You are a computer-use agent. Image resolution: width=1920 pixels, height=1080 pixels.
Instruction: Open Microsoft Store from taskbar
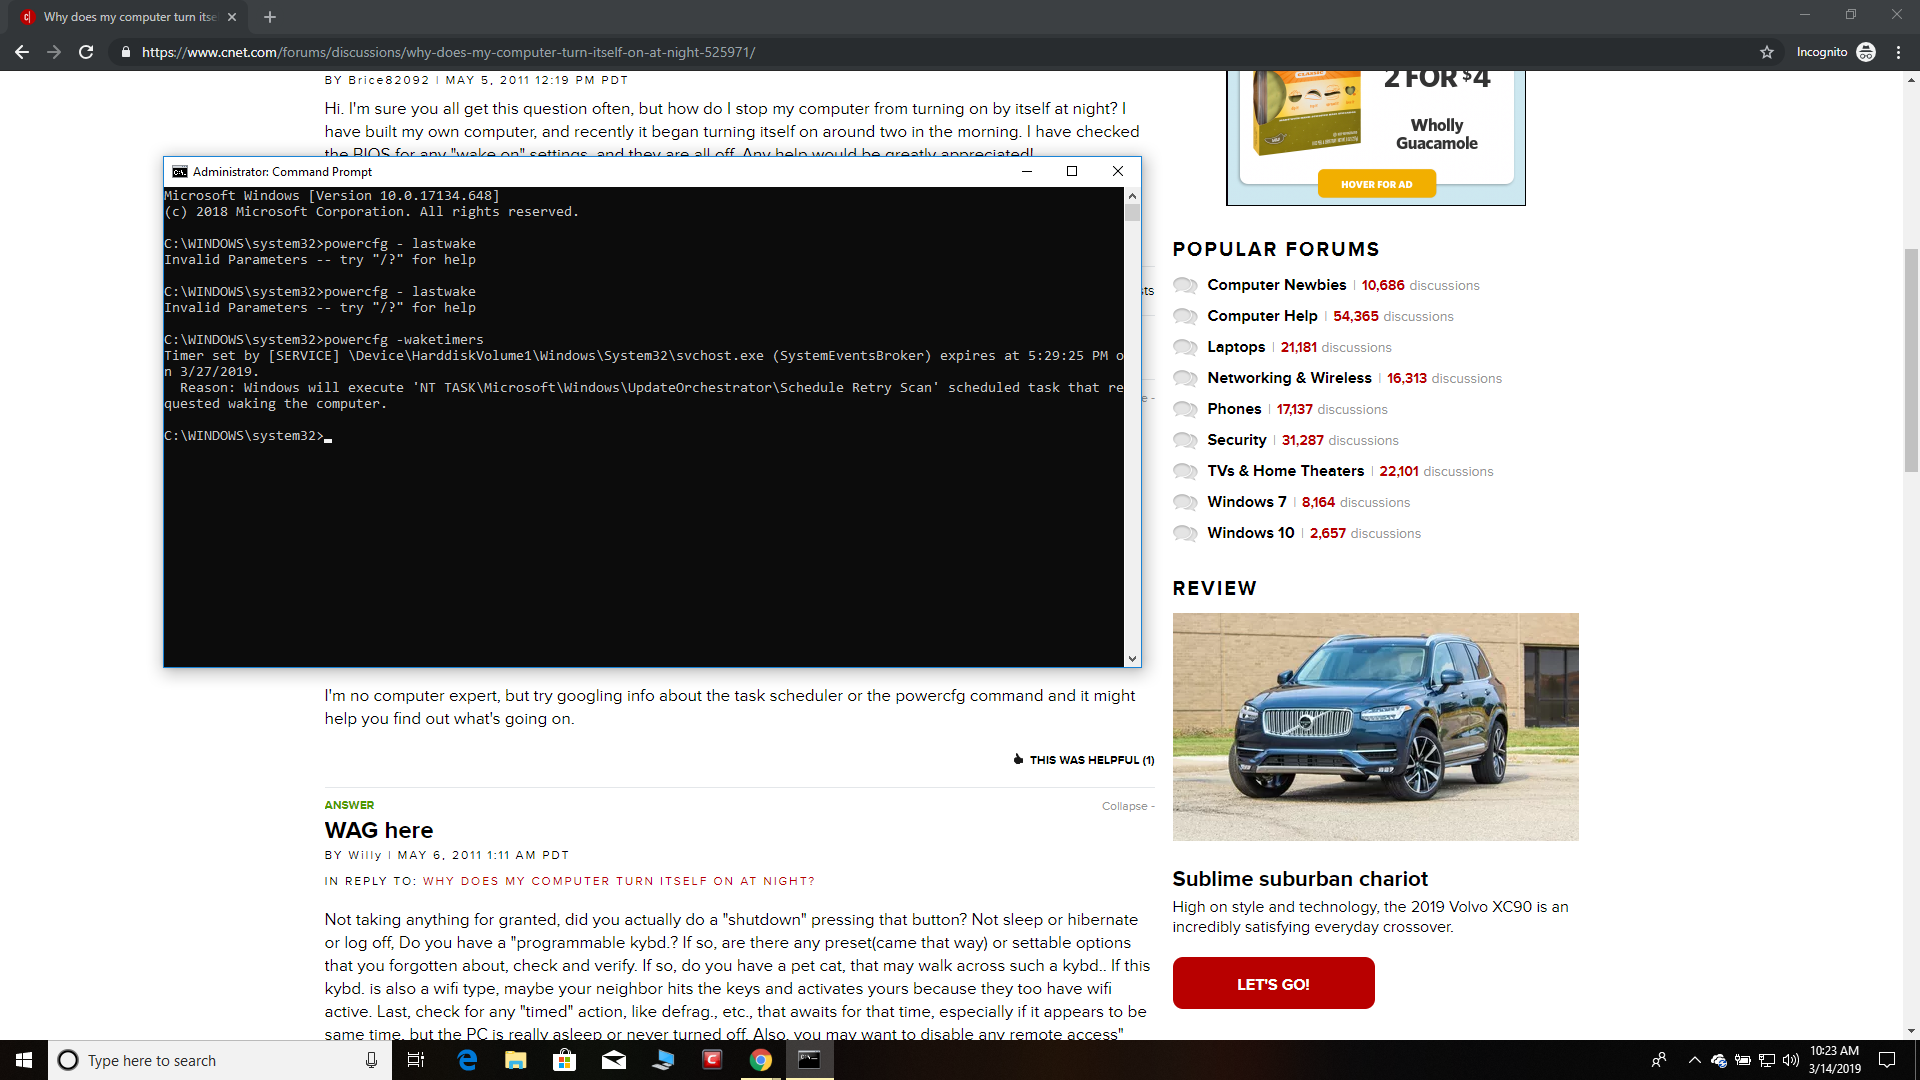tap(565, 1060)
